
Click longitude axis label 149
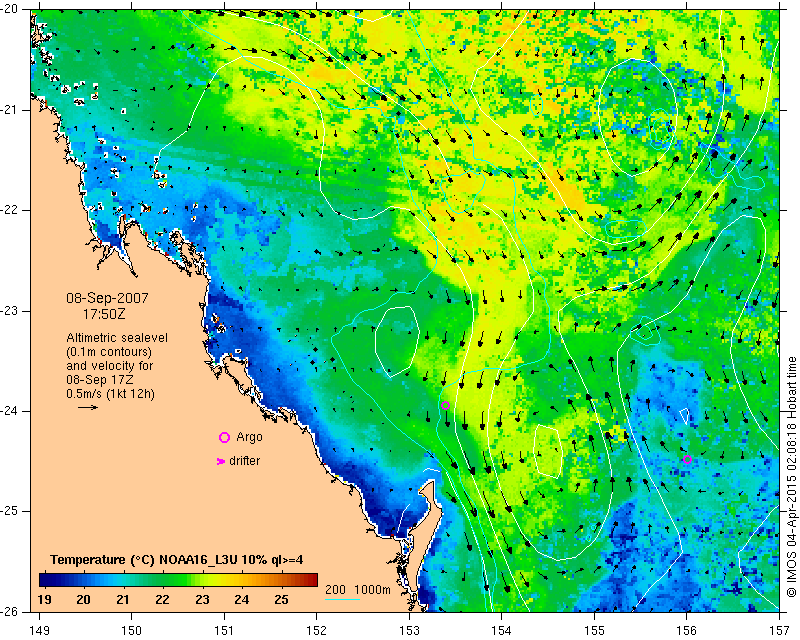click(39, 631)
